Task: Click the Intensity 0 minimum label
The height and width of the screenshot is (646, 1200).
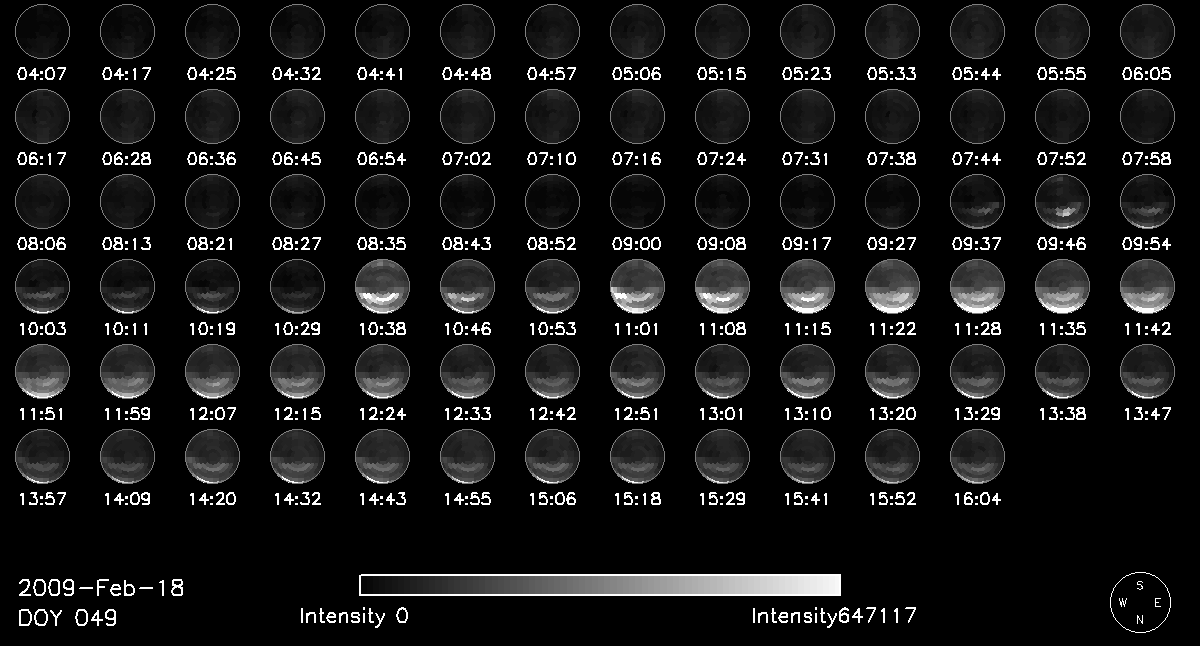Action: pos(353,616)
